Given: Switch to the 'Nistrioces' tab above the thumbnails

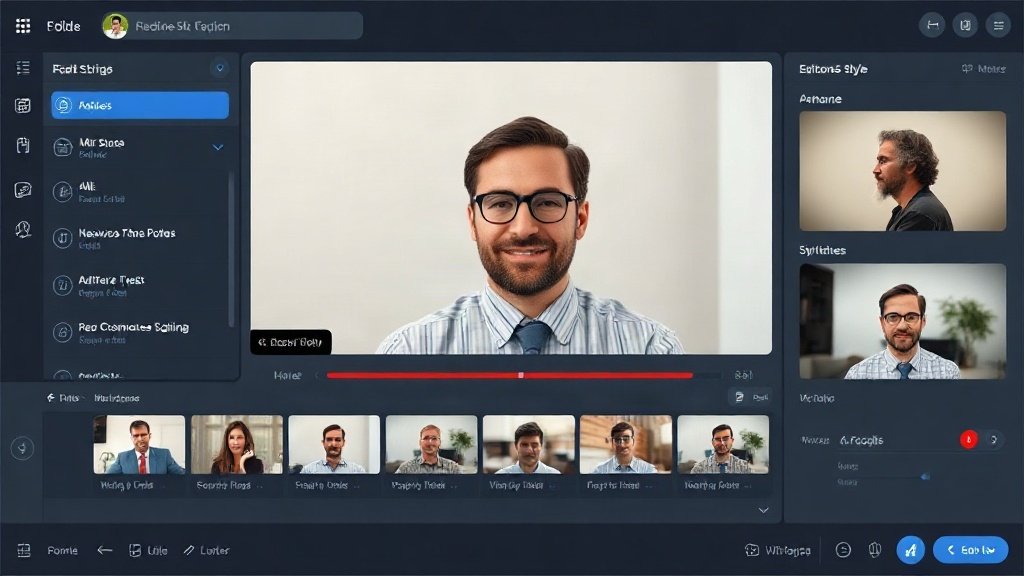Looking at the screenshot, I should point(116,398).
